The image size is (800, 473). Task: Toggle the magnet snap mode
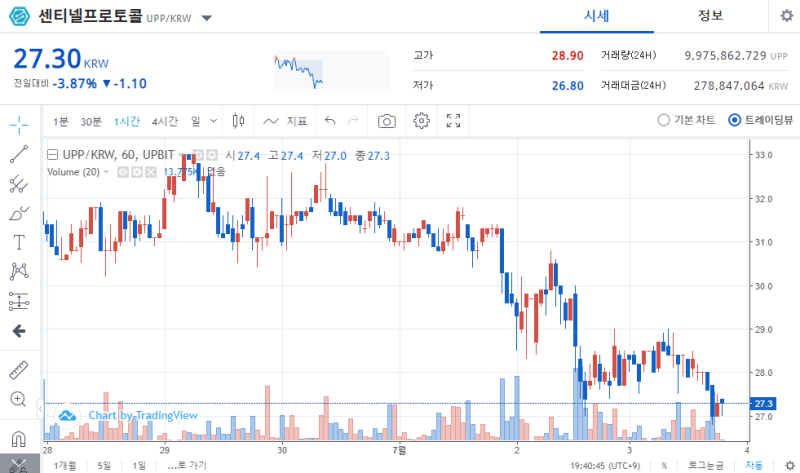(18, 439)
